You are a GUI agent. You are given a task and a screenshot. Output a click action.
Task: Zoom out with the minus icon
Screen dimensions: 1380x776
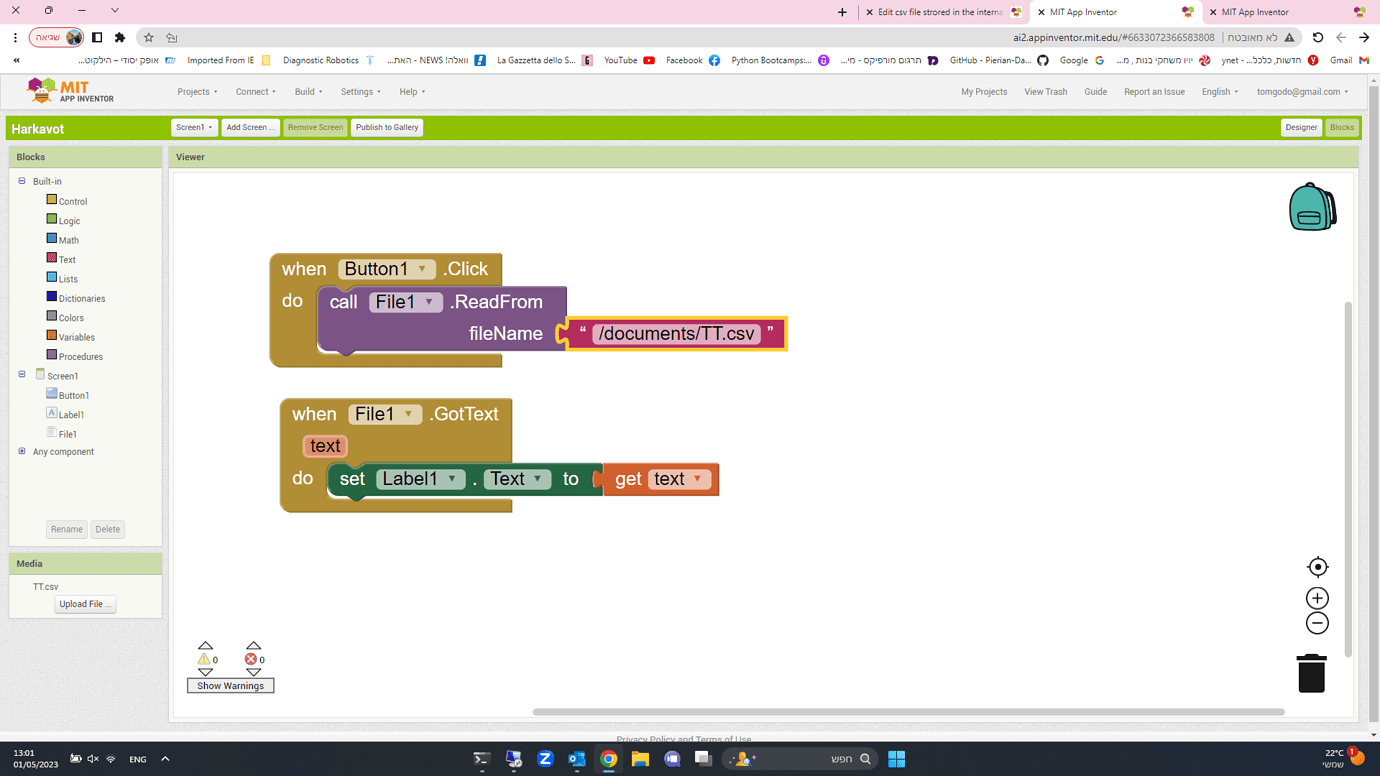[x=1317, y=623]
